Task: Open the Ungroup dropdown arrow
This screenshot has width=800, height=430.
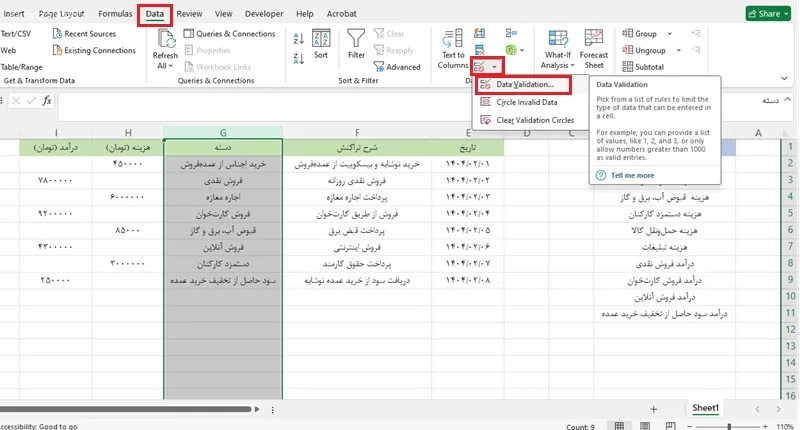Action: tap(678, 50)
